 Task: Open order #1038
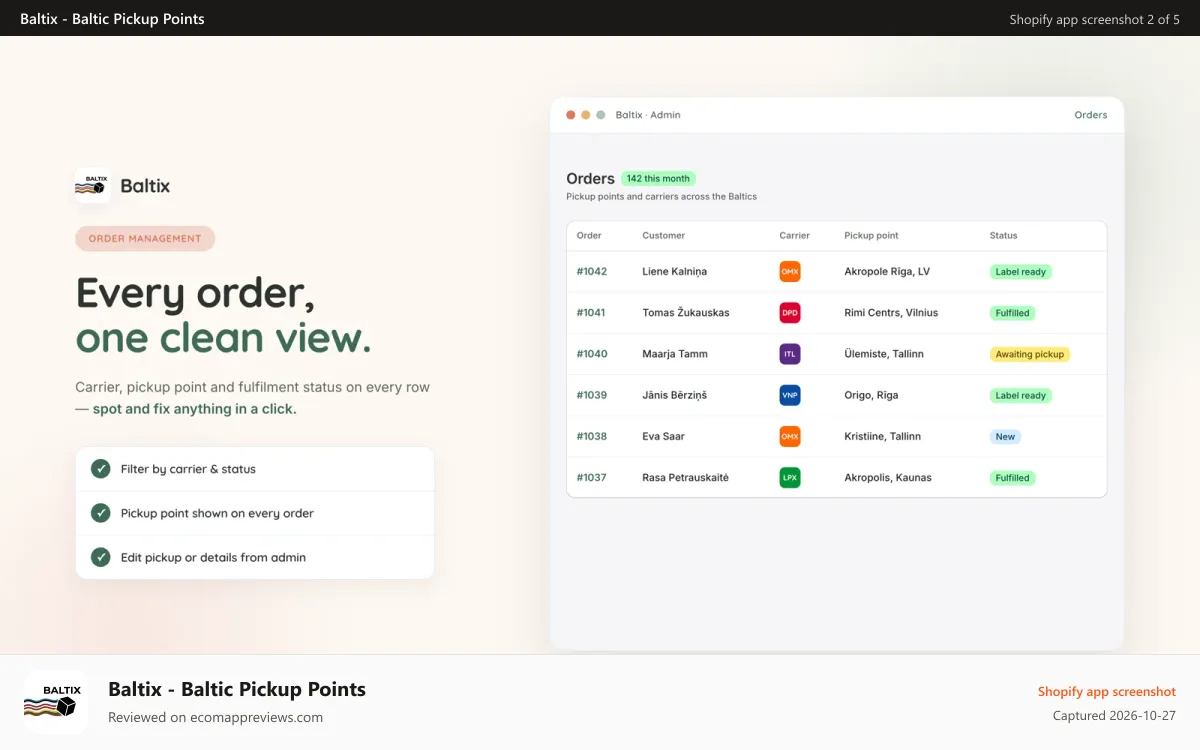tap(592, 436)
